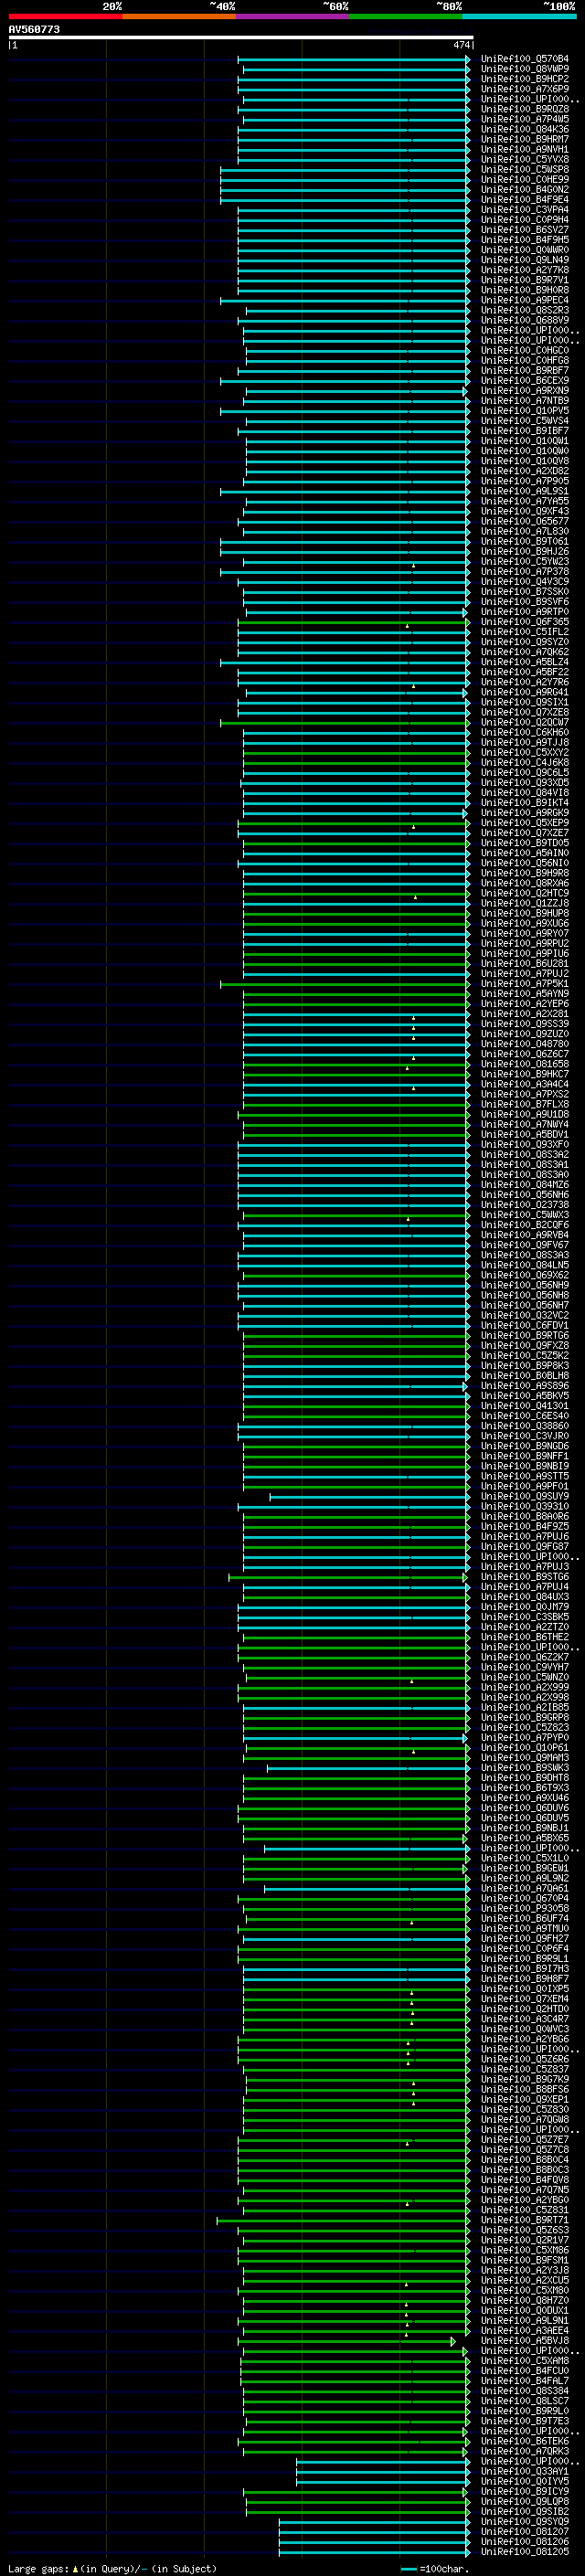
Task: Click the short cyan alignment bar of UniRef100_Q9SUY9
Action: (x=370, y=1497)
